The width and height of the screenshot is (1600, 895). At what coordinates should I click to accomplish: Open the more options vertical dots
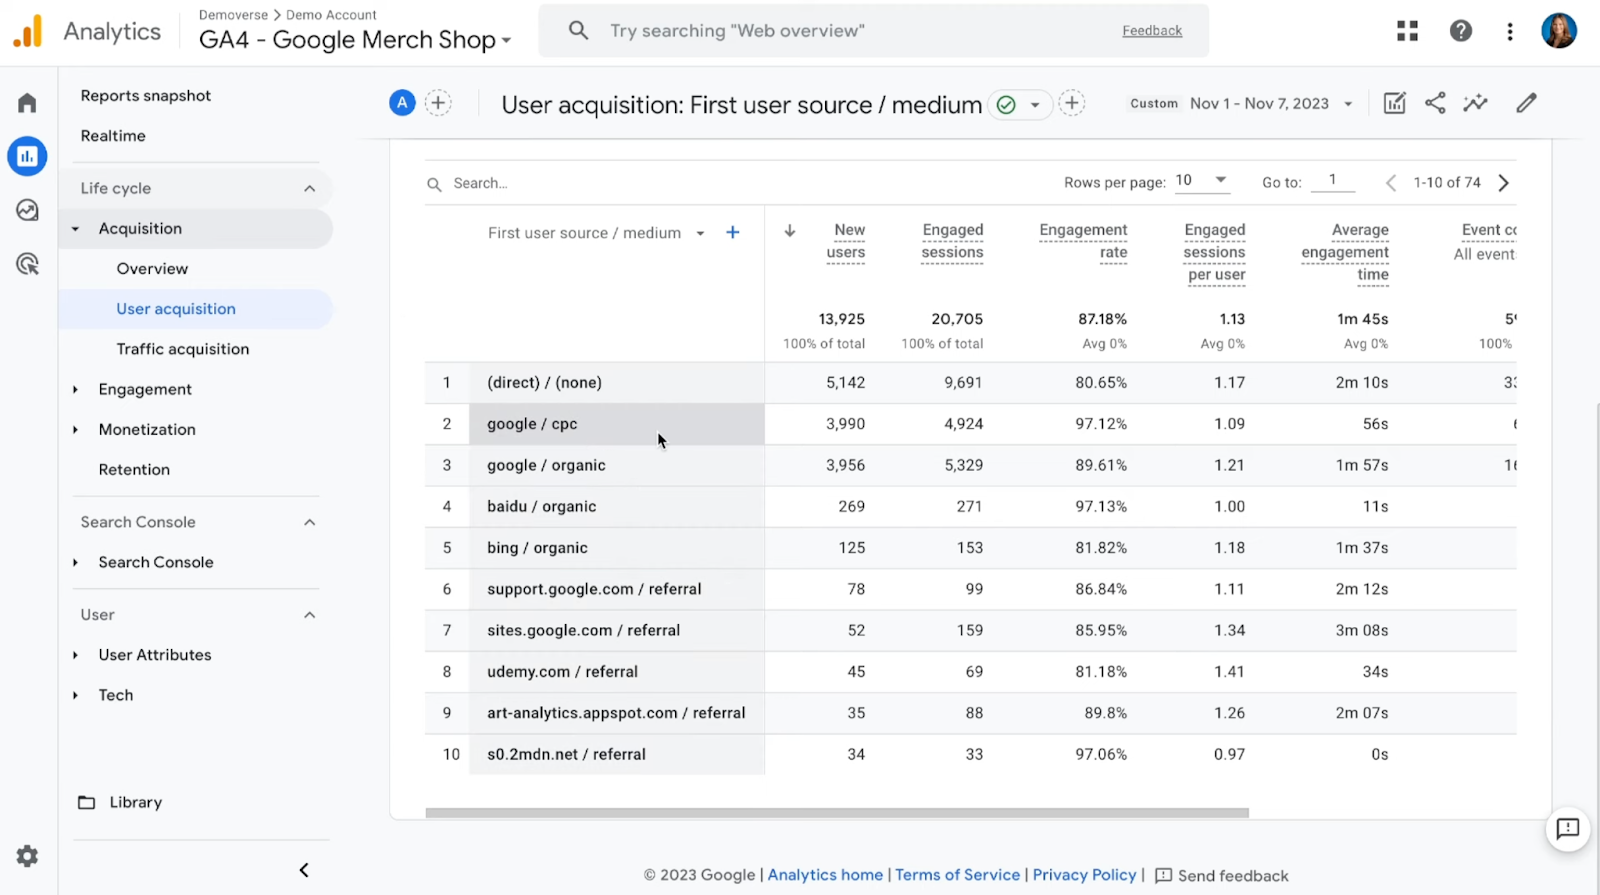(x=1510, y=31)
